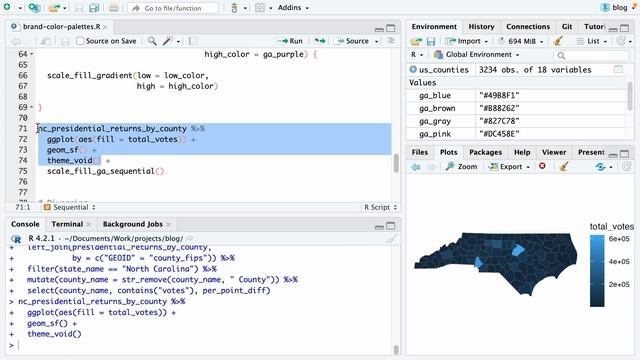The image size is (640, 360).
Task: Click the Environment search field
Action: click(x=591, y=55)
